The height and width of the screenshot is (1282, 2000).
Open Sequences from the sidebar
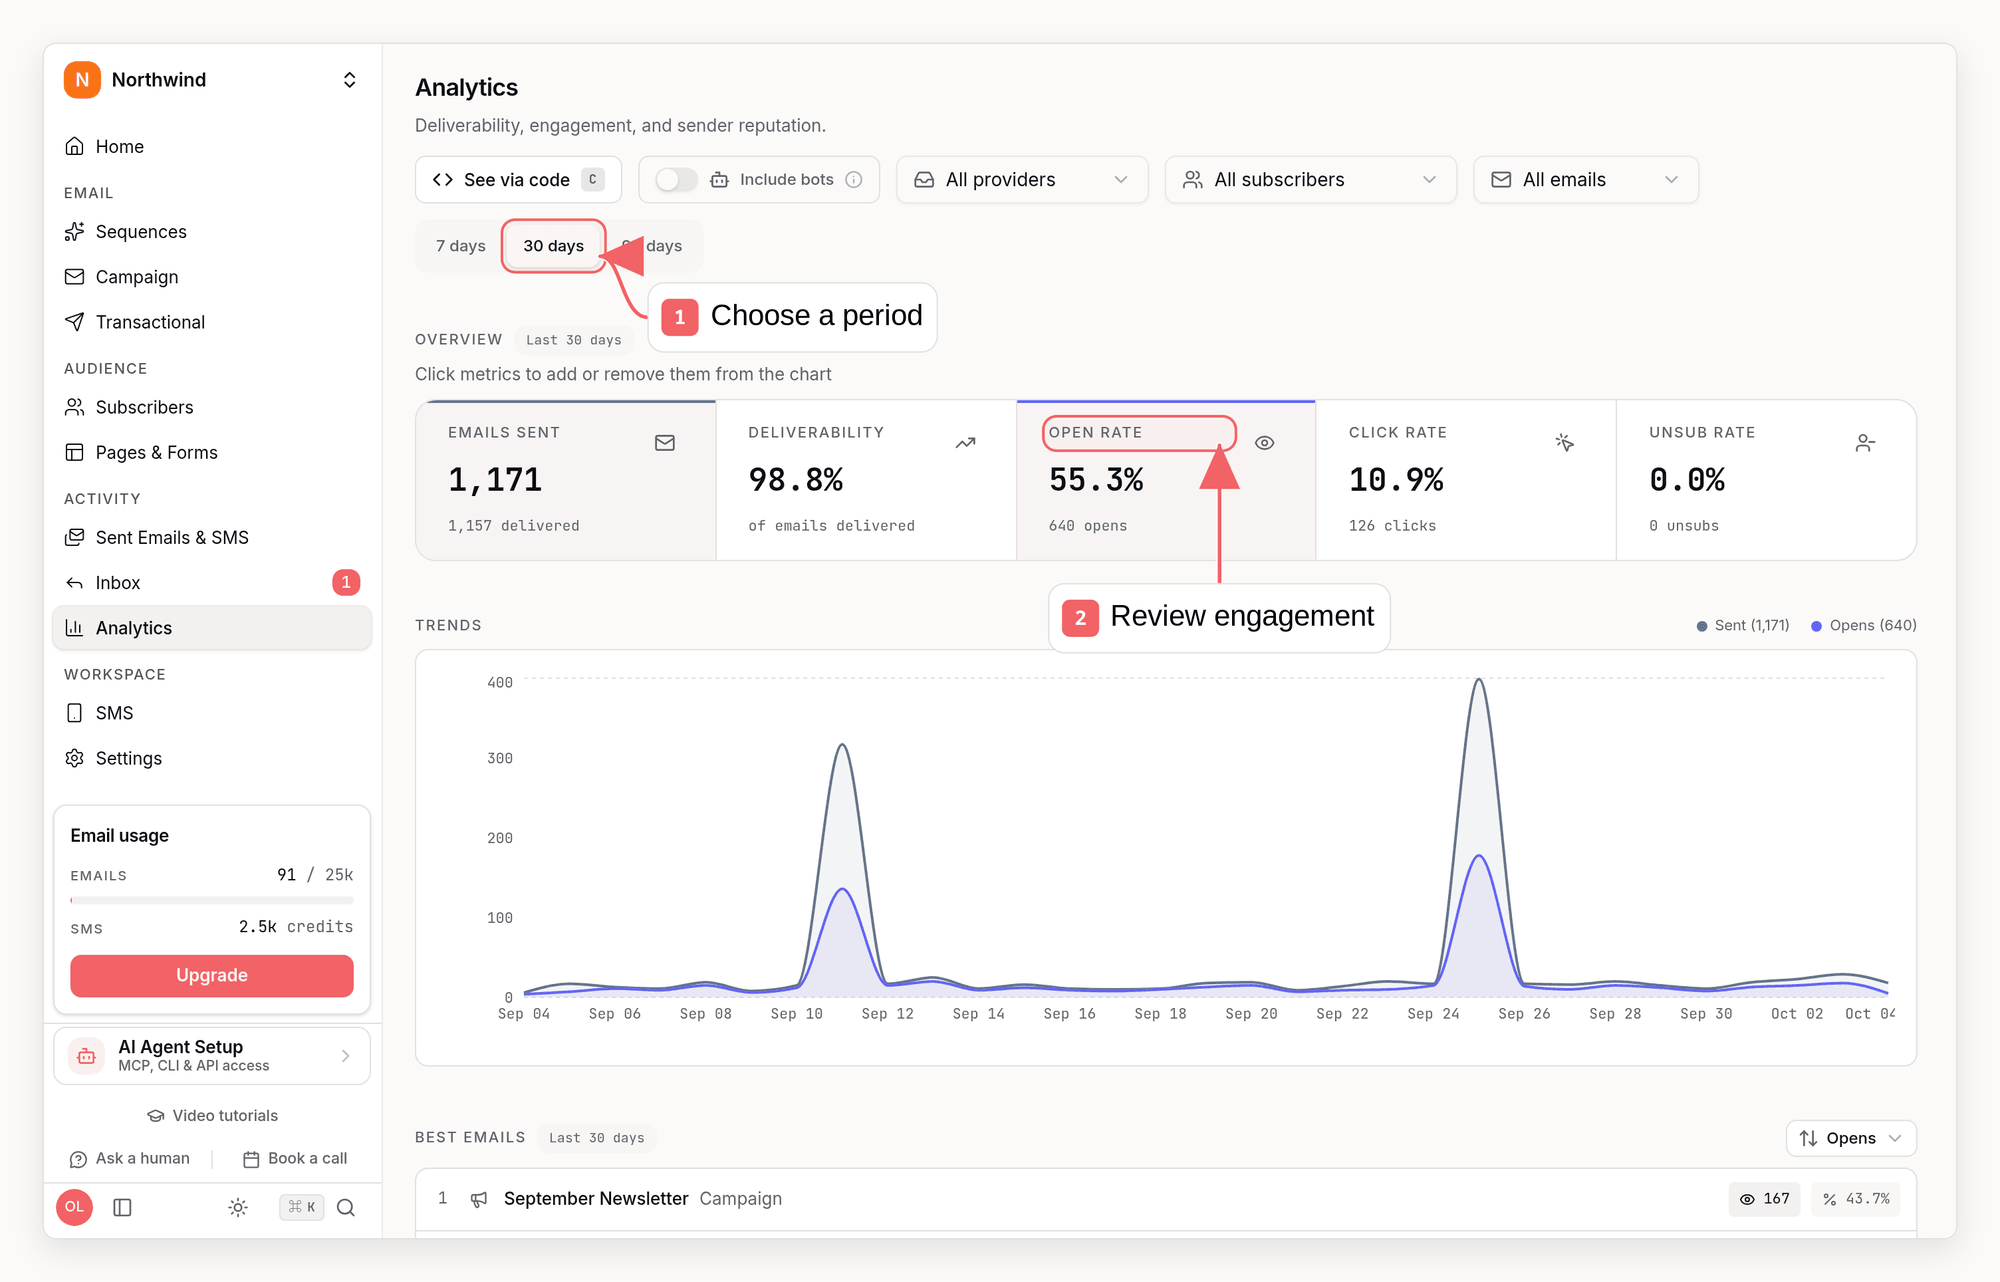coord(211,232)
